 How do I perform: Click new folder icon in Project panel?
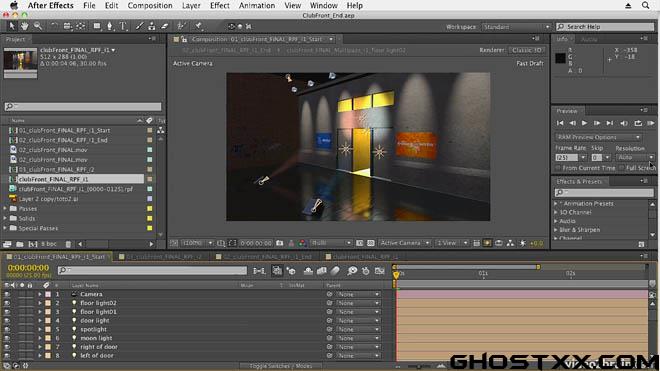[20, 244]
